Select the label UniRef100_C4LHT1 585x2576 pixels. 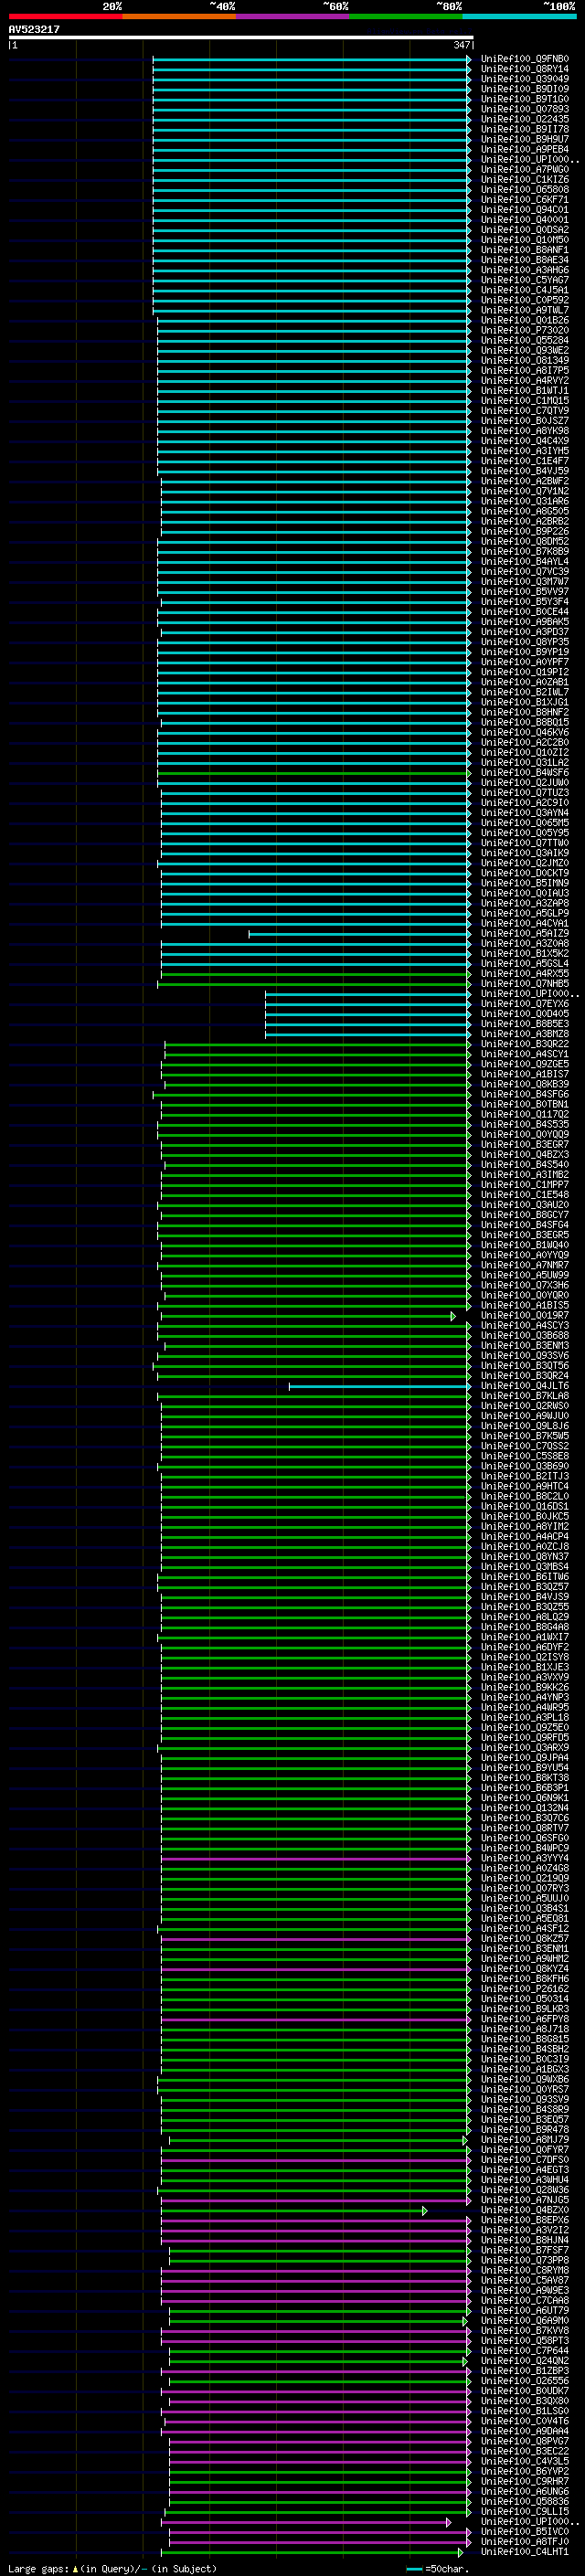click(x=525, y=2552)
